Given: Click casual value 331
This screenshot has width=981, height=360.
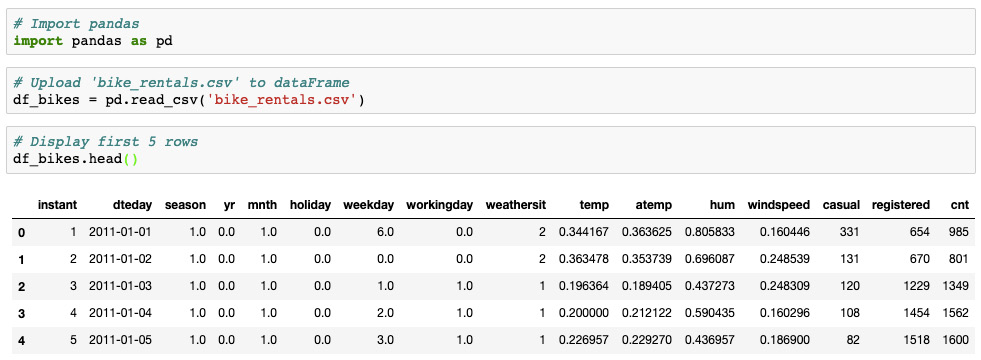Looking at the screenshot, I should (851, 232).
